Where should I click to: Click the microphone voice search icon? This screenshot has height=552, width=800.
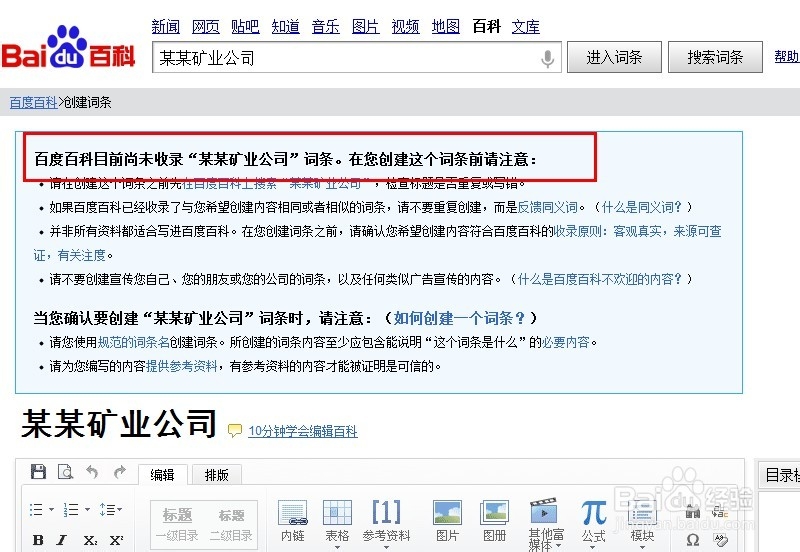547,58
